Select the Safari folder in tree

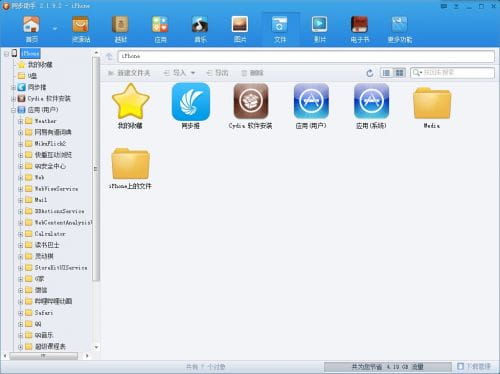point(39,313)
